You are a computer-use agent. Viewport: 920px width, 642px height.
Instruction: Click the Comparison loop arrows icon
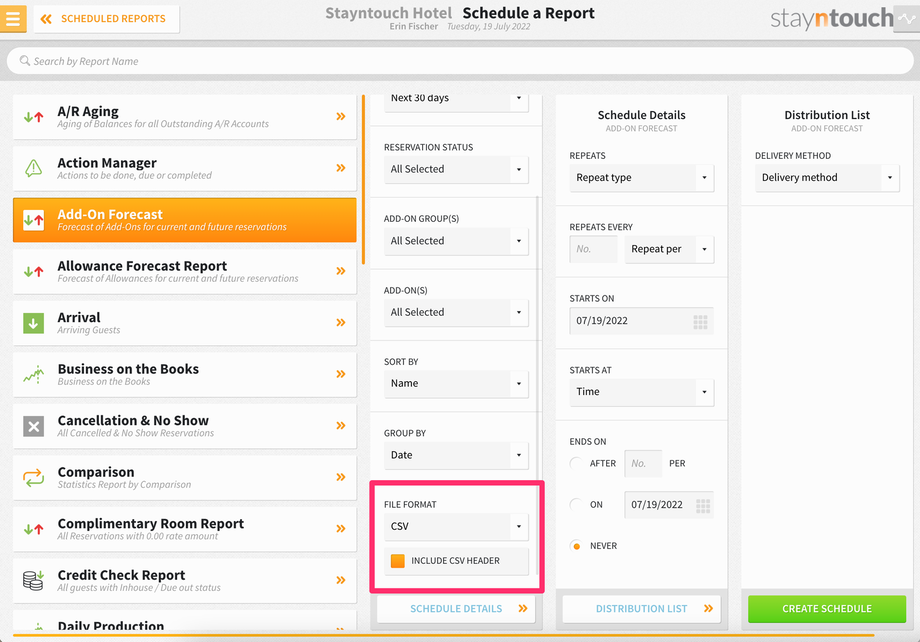click(x=33, y=478)
